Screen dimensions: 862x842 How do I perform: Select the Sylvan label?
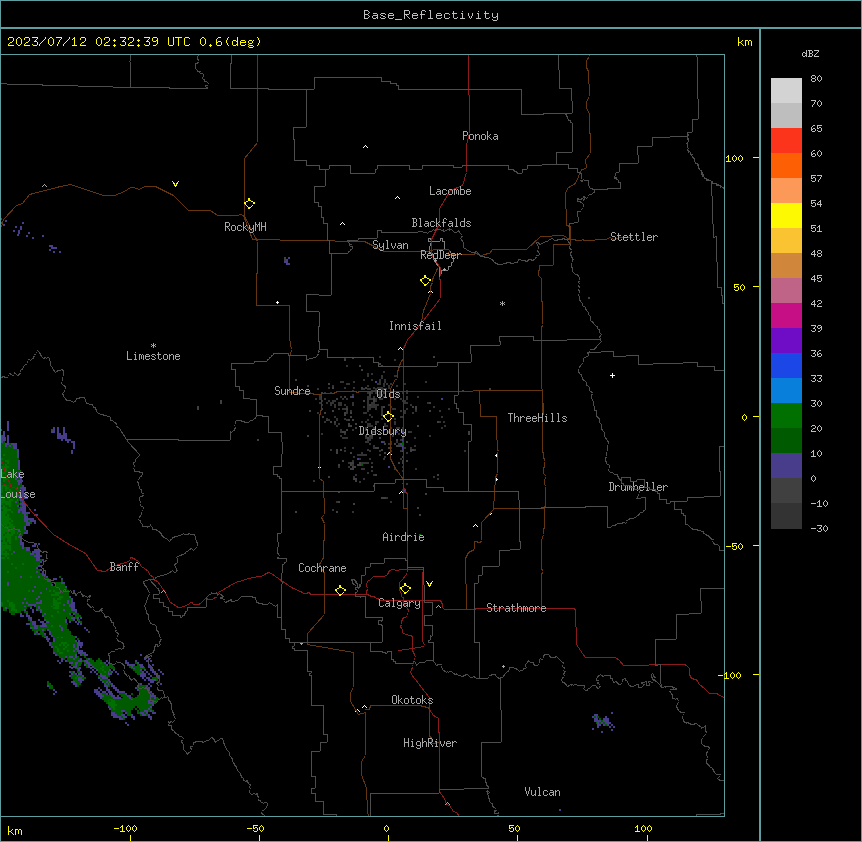click(390, 245)
